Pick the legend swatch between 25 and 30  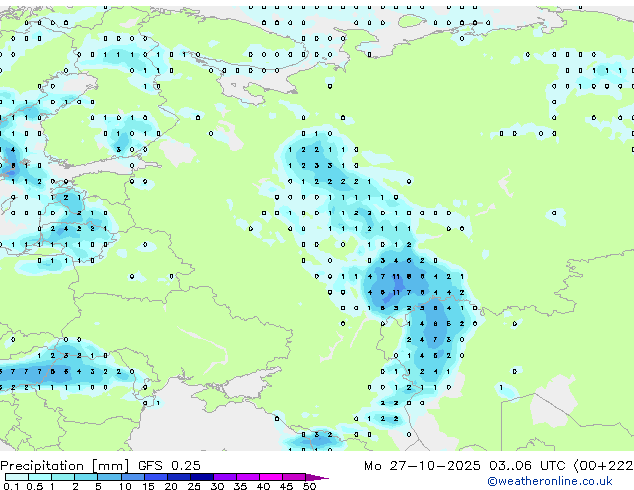pyautogui.click(x=201, y=477)
